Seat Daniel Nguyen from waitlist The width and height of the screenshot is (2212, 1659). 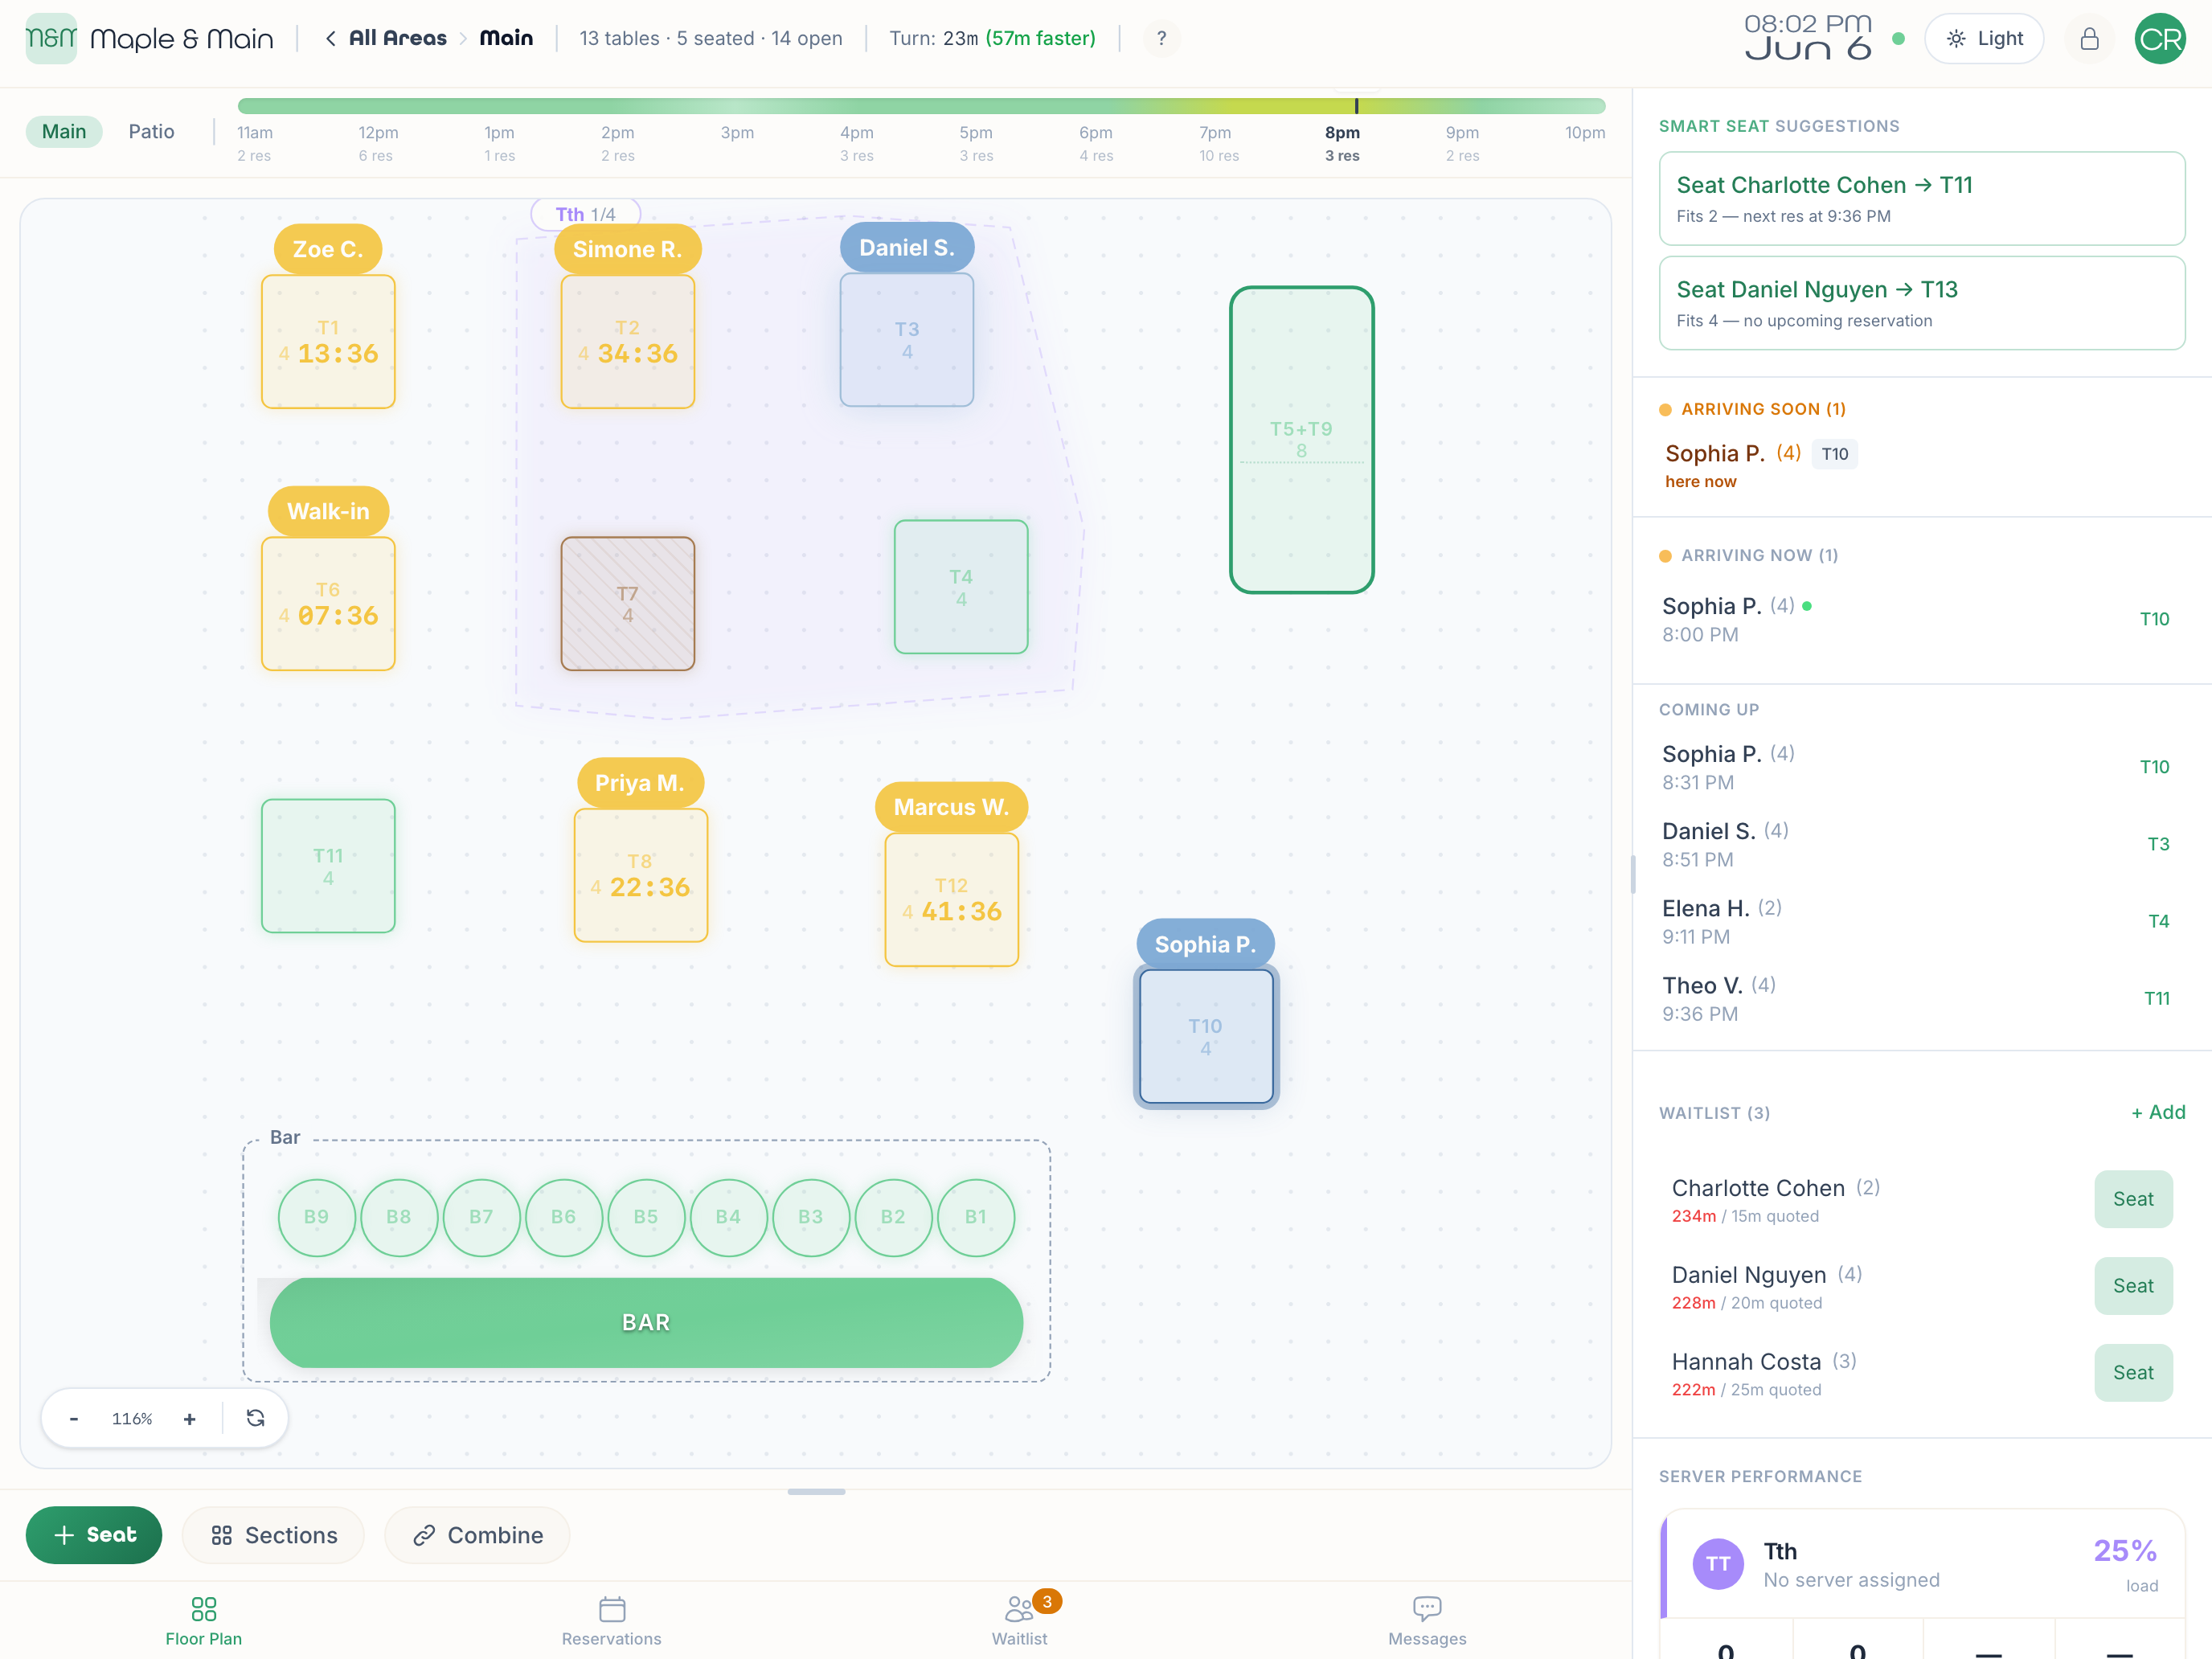click(2133, 1286)
